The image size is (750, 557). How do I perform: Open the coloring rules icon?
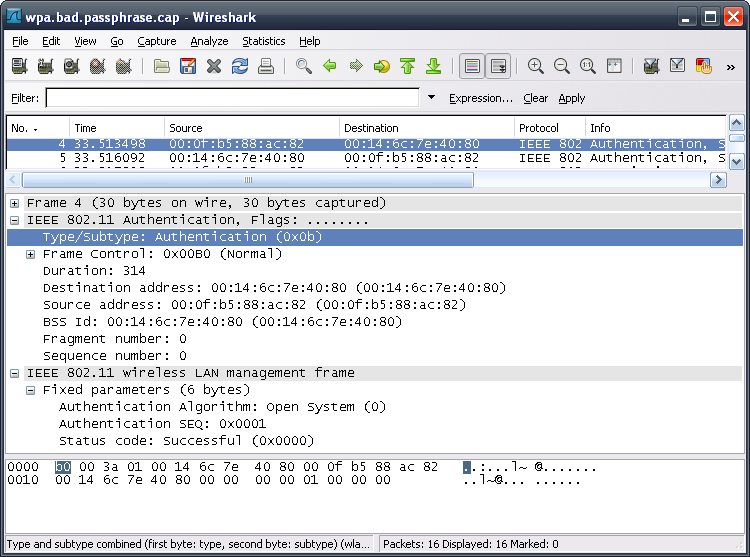click(x=703, y=67)
